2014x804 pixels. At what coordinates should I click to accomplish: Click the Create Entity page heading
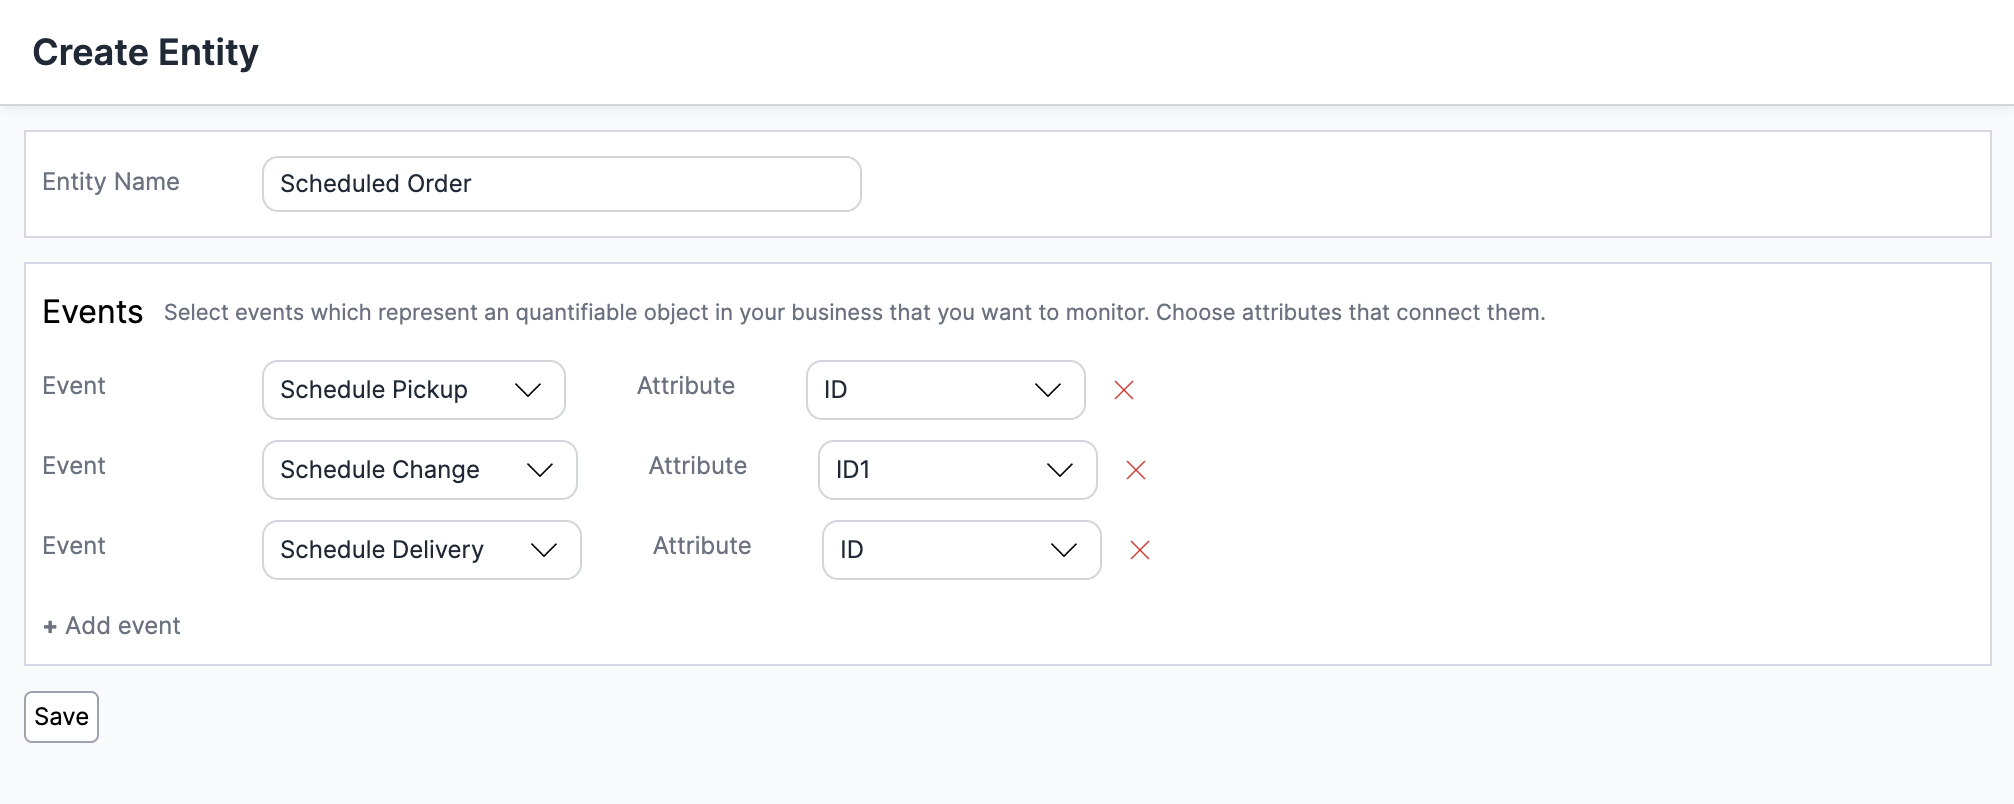146,52
